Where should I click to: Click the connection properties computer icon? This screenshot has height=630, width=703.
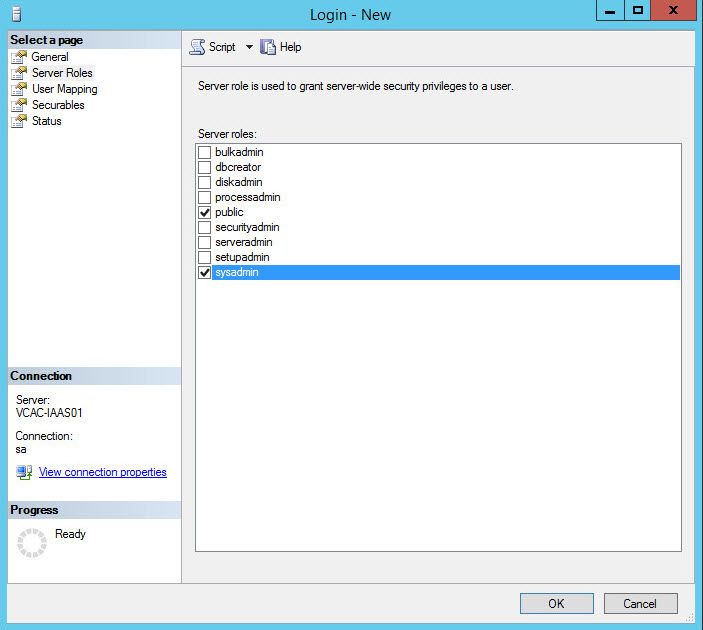point(24,472)
